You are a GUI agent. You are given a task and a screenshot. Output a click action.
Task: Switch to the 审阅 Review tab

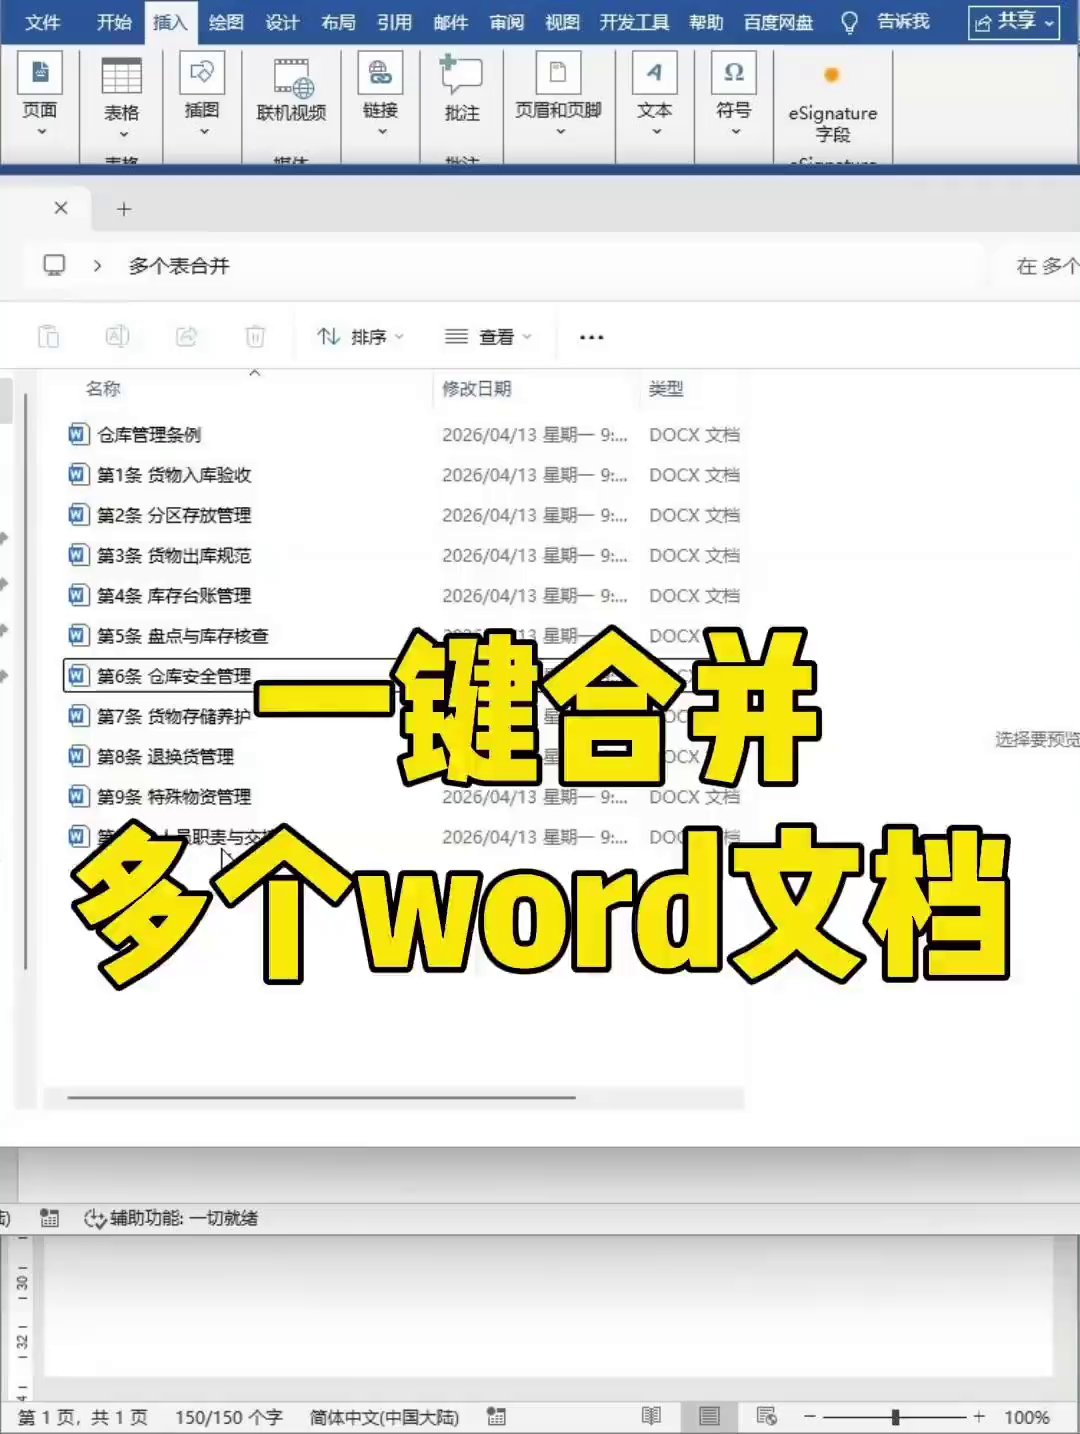[x=506, y=22]
